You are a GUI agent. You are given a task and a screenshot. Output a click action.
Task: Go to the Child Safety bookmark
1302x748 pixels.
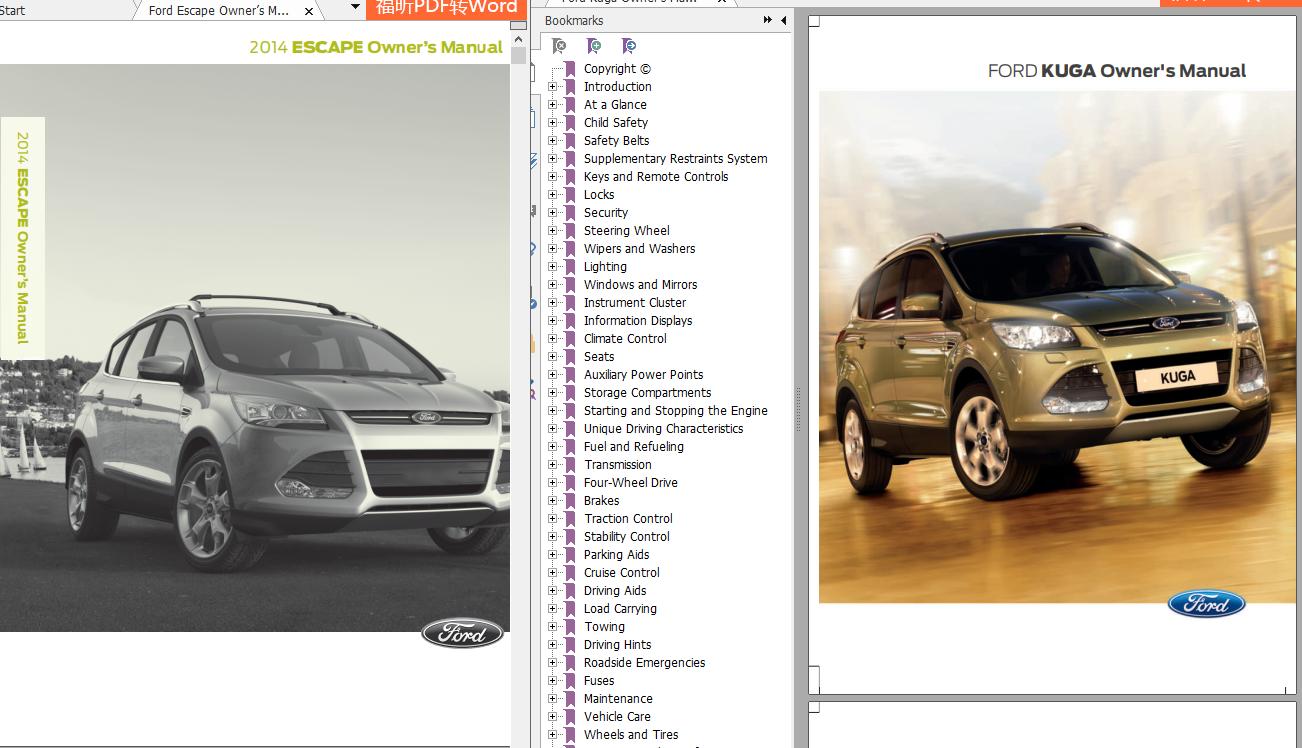[616, 123]
